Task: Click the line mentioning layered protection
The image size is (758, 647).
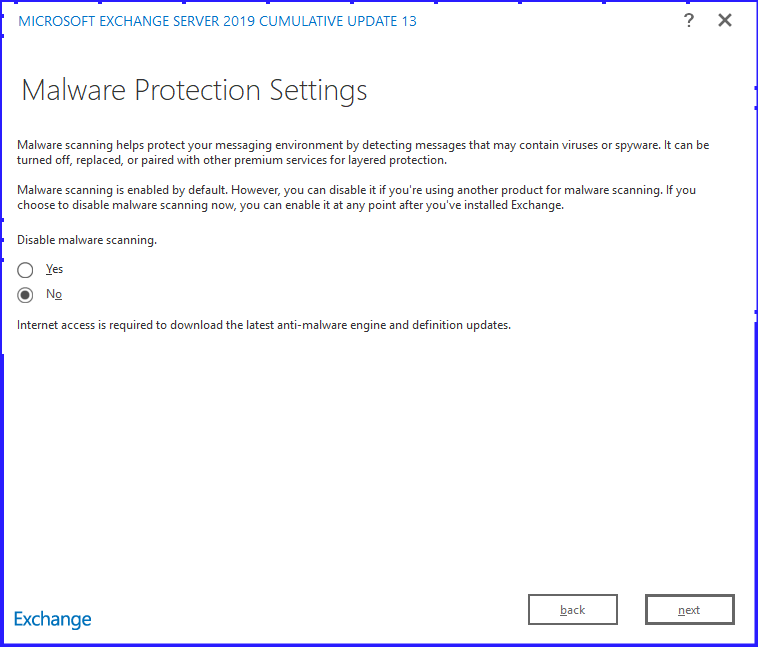Action: 231,160
